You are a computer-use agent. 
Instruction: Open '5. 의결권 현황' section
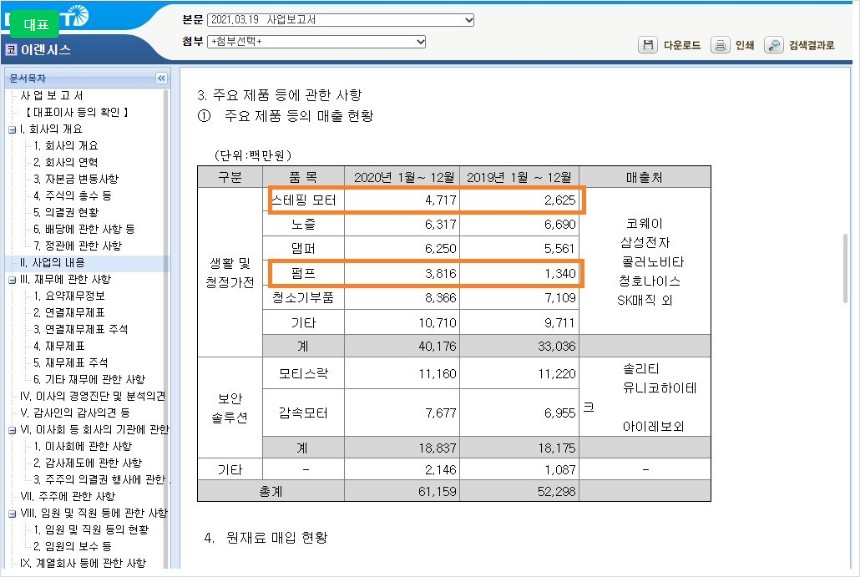tap(66, 212)
